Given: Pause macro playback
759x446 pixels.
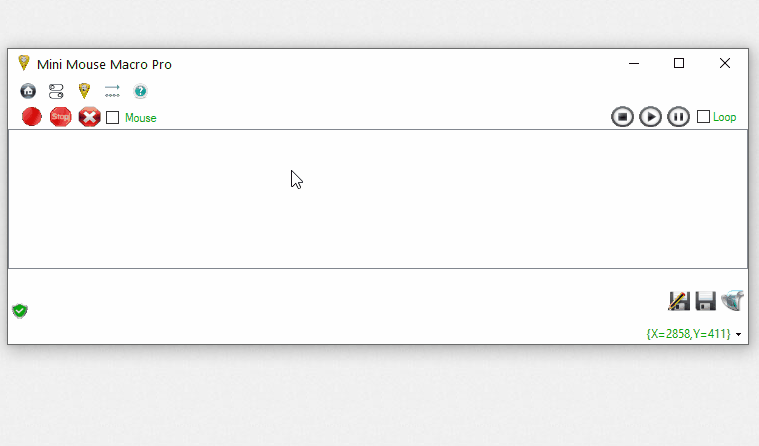Looking at the screenshot, I should 678,117.
